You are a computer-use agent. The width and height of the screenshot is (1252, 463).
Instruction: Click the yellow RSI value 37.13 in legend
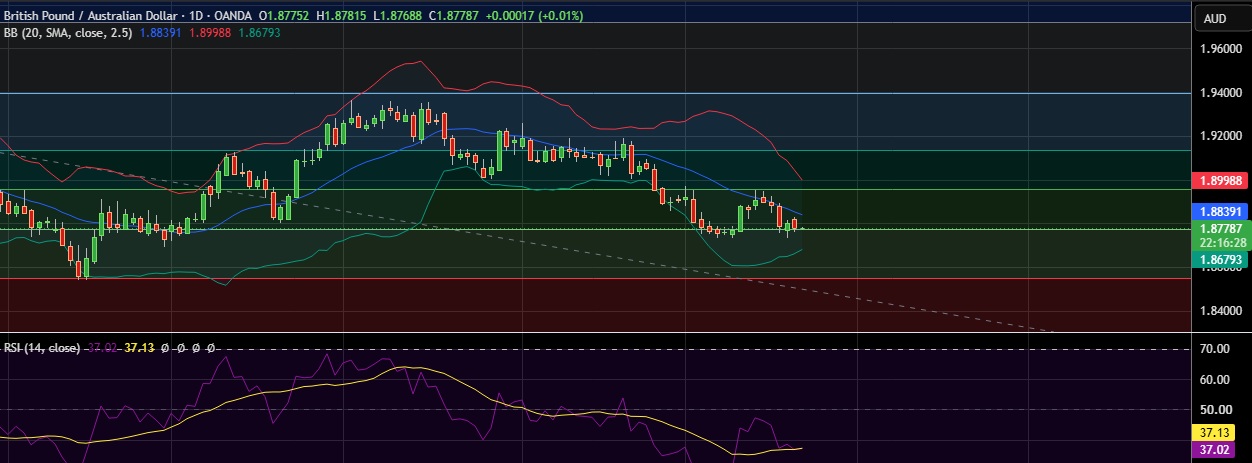pyautogui.click(x=135, y=348)
